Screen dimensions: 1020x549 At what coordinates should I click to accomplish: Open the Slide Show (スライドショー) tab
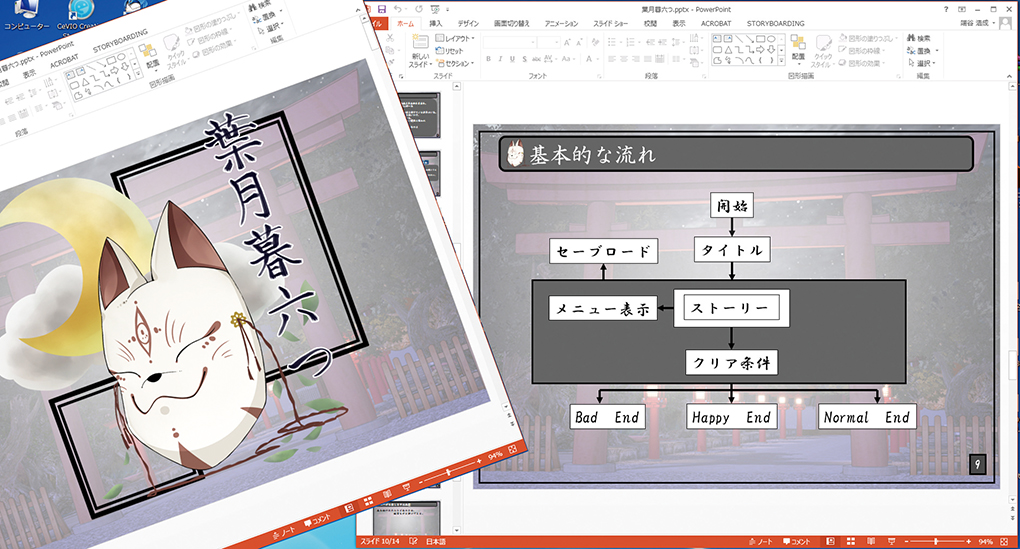click(x=610, y=23)
